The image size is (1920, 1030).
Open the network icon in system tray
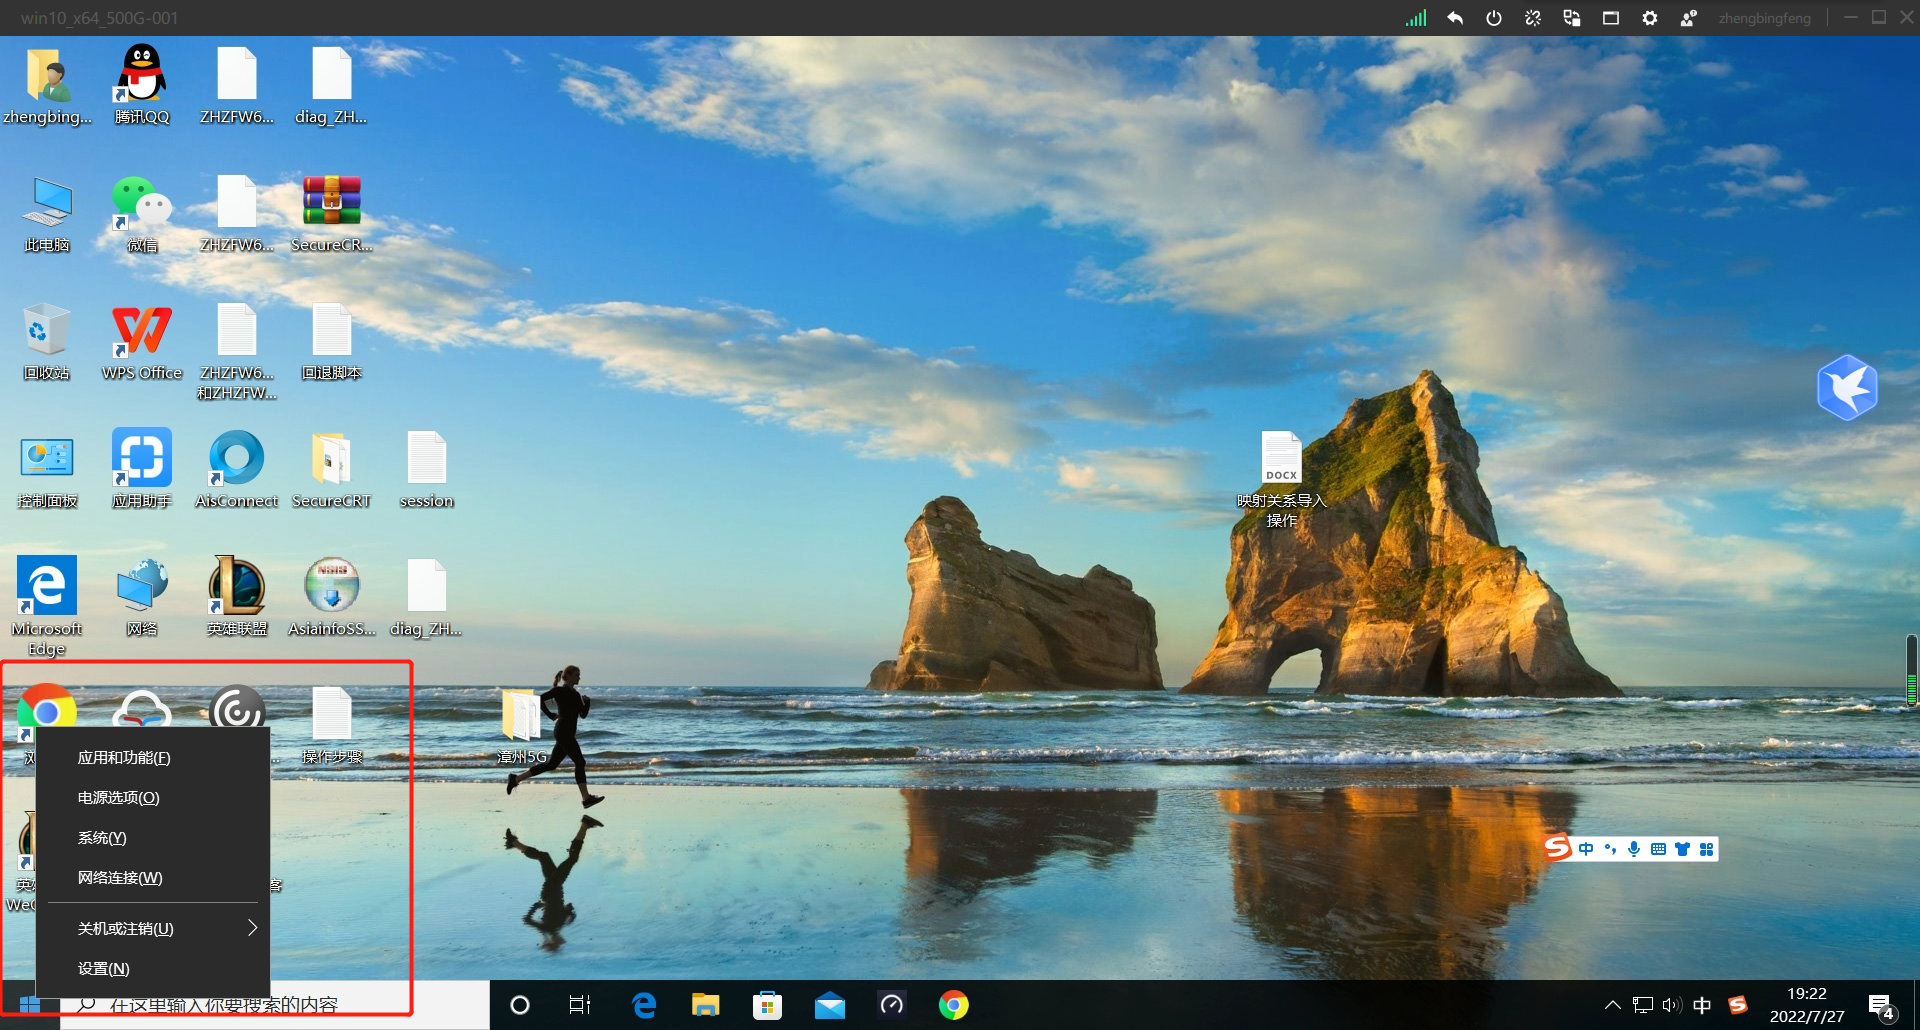(x=1642, y=1005)
